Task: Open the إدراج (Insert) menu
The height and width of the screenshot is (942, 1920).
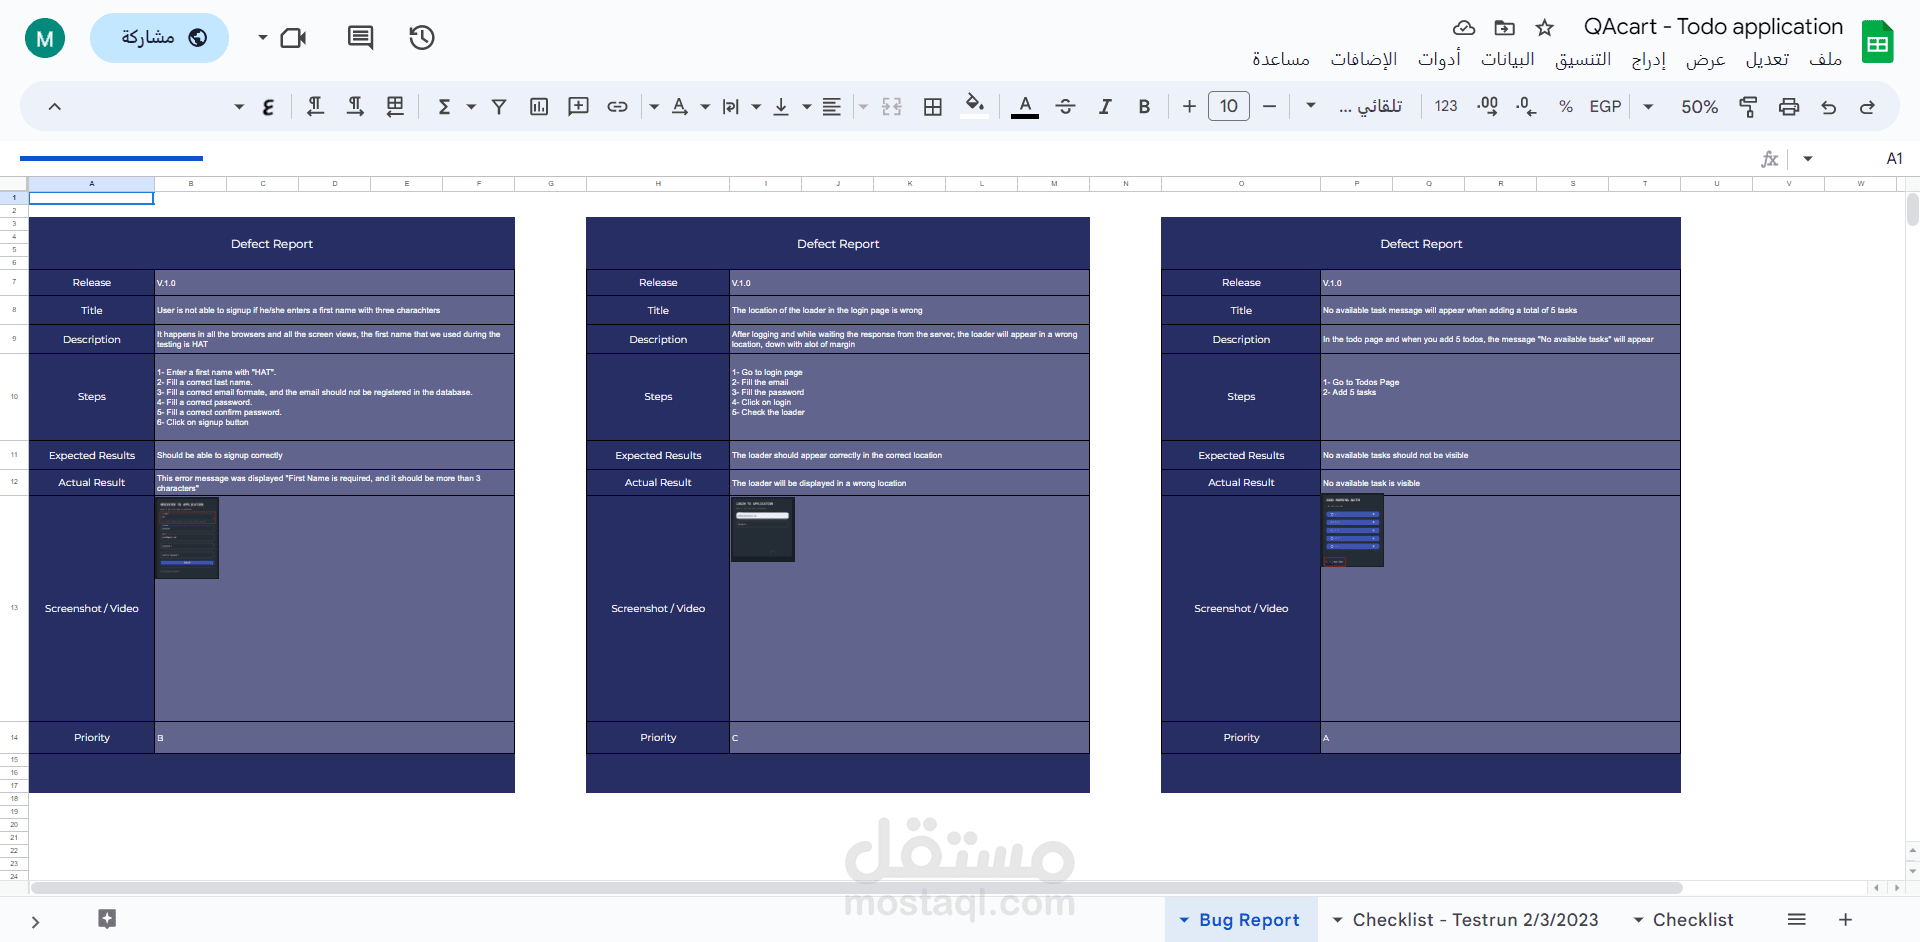Action: pyautogui.click(x=1649, y=59)
